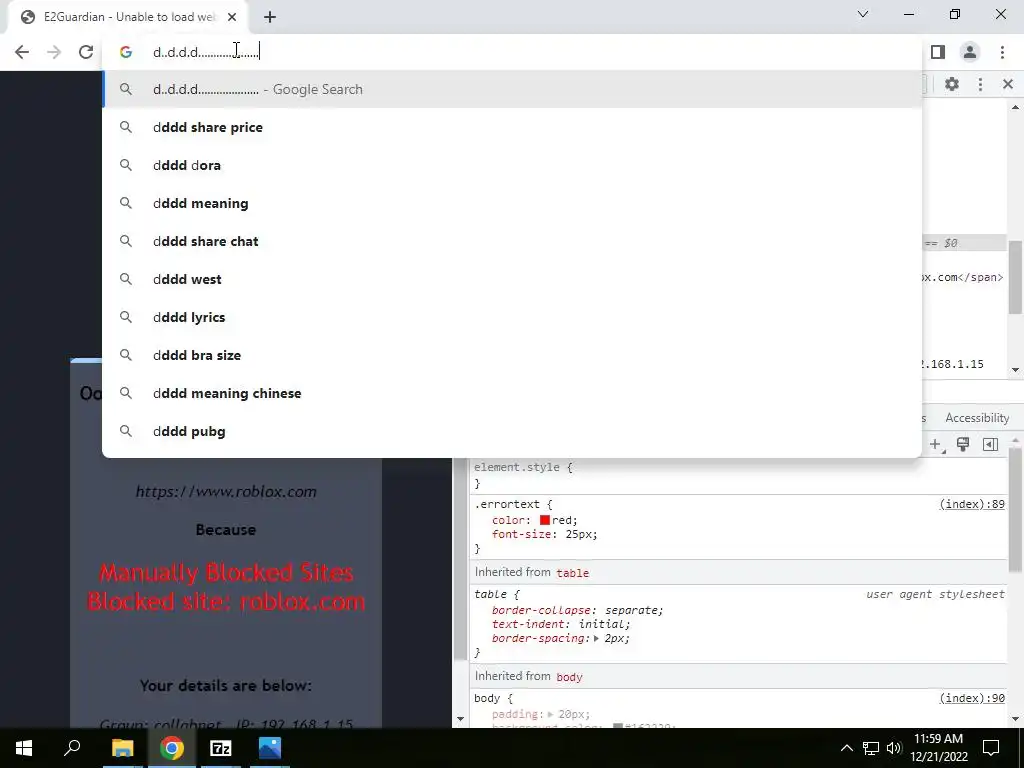Open DevTools more options menu
This screenshot has width=1024, height=768.
tap(980, 84)
